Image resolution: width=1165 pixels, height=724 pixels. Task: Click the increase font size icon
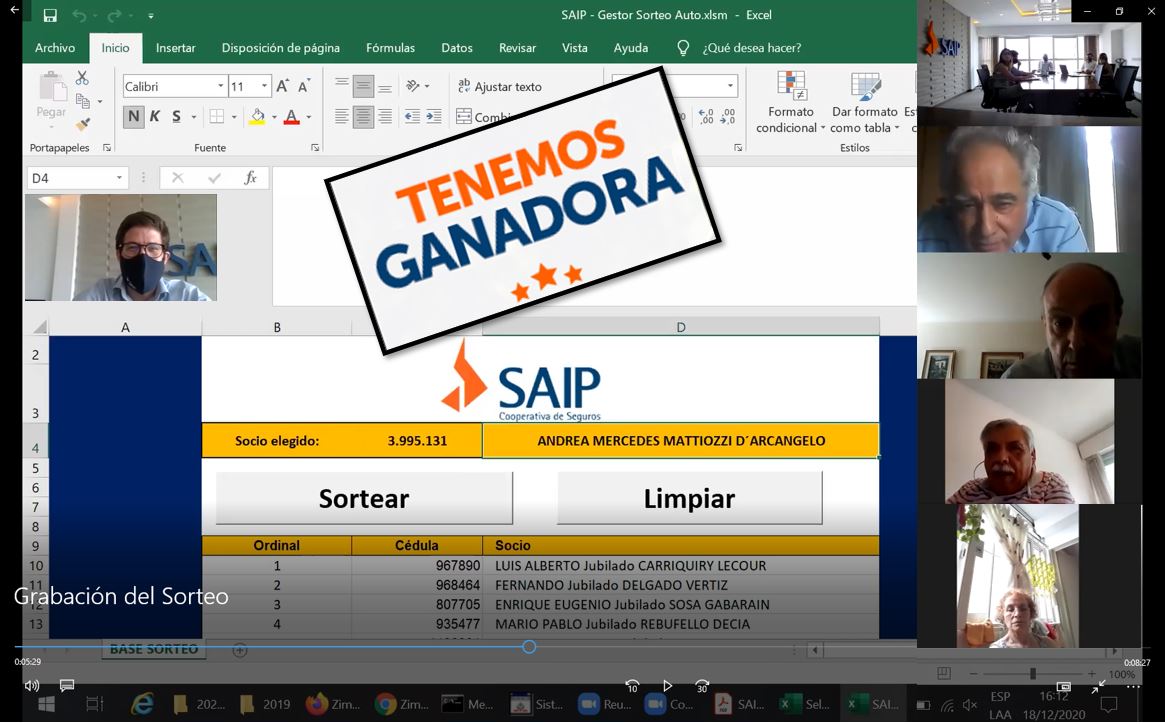[x=283, y=87]
